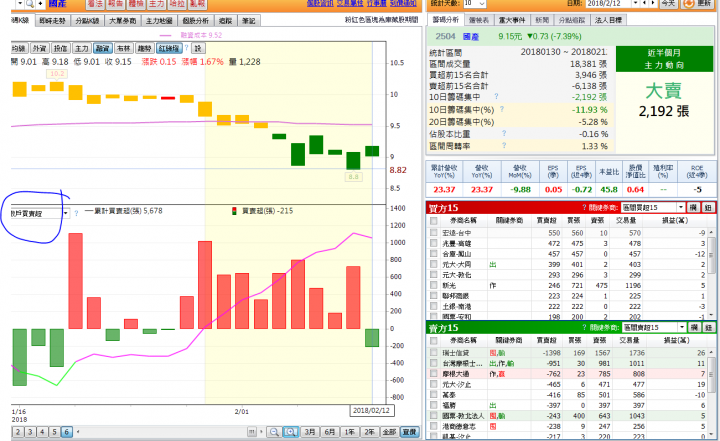Switch to the 分點K線 tab
Image resolution: width=720 pixels, height=441 pixels.
[87, 21]
